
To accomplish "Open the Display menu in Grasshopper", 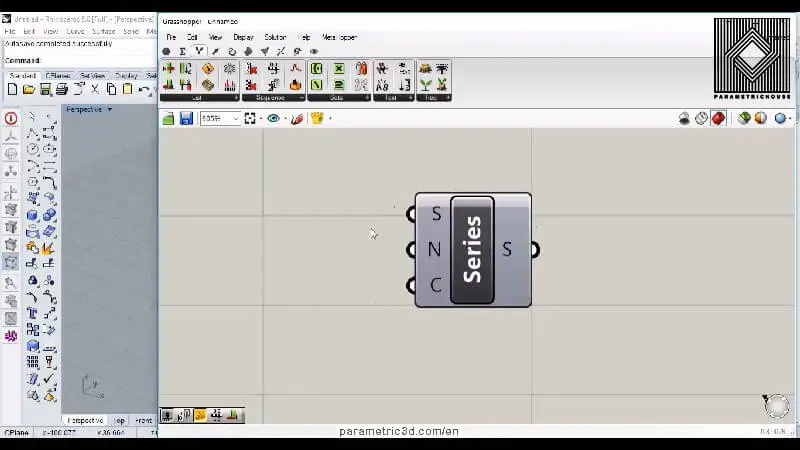I will pyautogui.click(x=244, y=37).
